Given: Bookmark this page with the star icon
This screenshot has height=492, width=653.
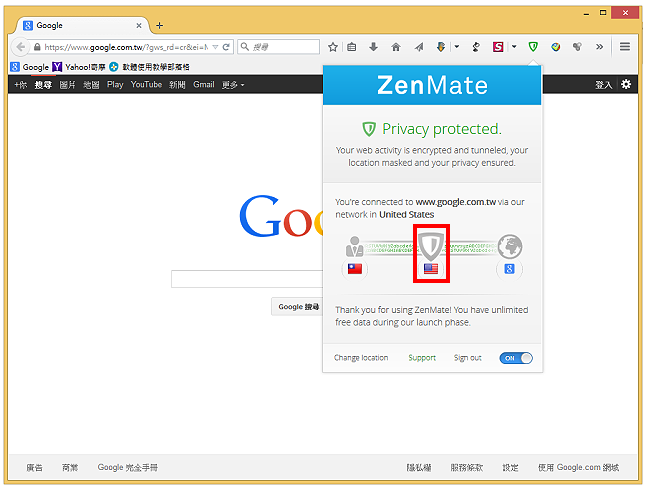Looking at the screenshot, I should [x=333, y=47].
